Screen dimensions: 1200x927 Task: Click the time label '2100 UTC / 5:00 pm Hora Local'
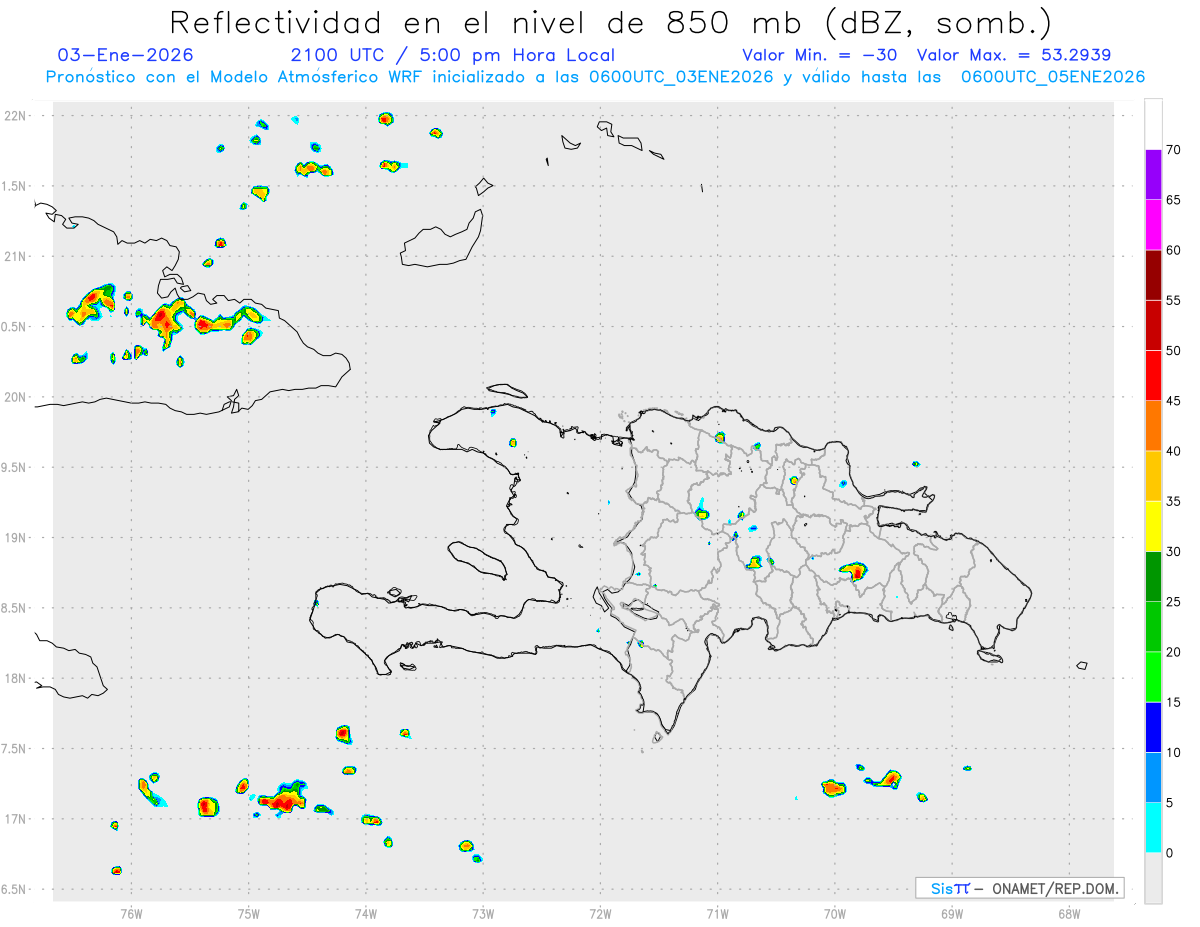pyautogui.click(x=453, y=55)
